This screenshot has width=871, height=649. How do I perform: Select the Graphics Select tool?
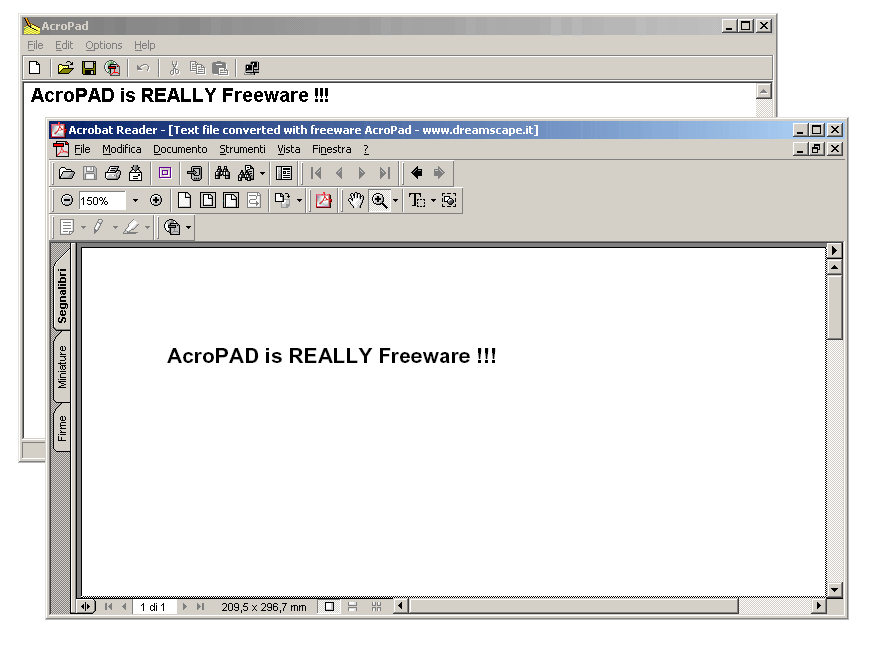(449, 200)
